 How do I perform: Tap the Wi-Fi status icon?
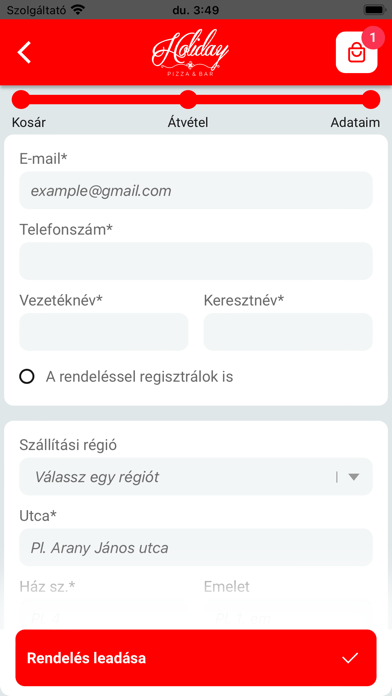pyautogui.click(x=78, y=9)
